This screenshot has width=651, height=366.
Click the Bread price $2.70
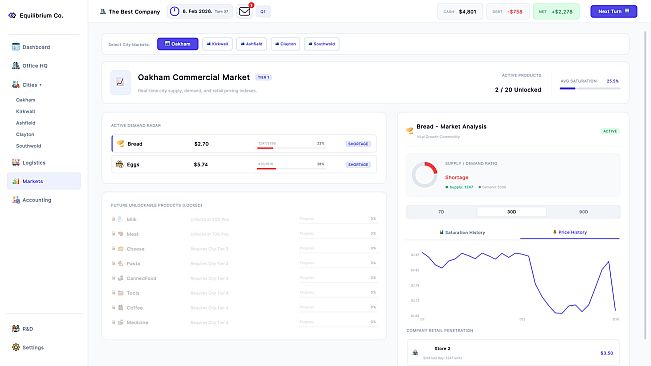pyautogui.click(x=201, y=144)
